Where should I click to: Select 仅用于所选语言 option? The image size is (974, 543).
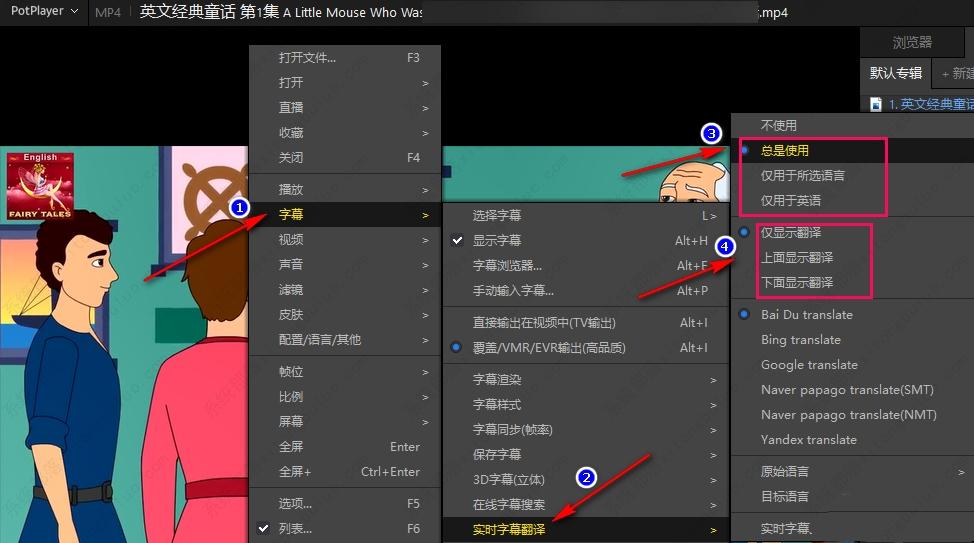[x=853, y=175]
